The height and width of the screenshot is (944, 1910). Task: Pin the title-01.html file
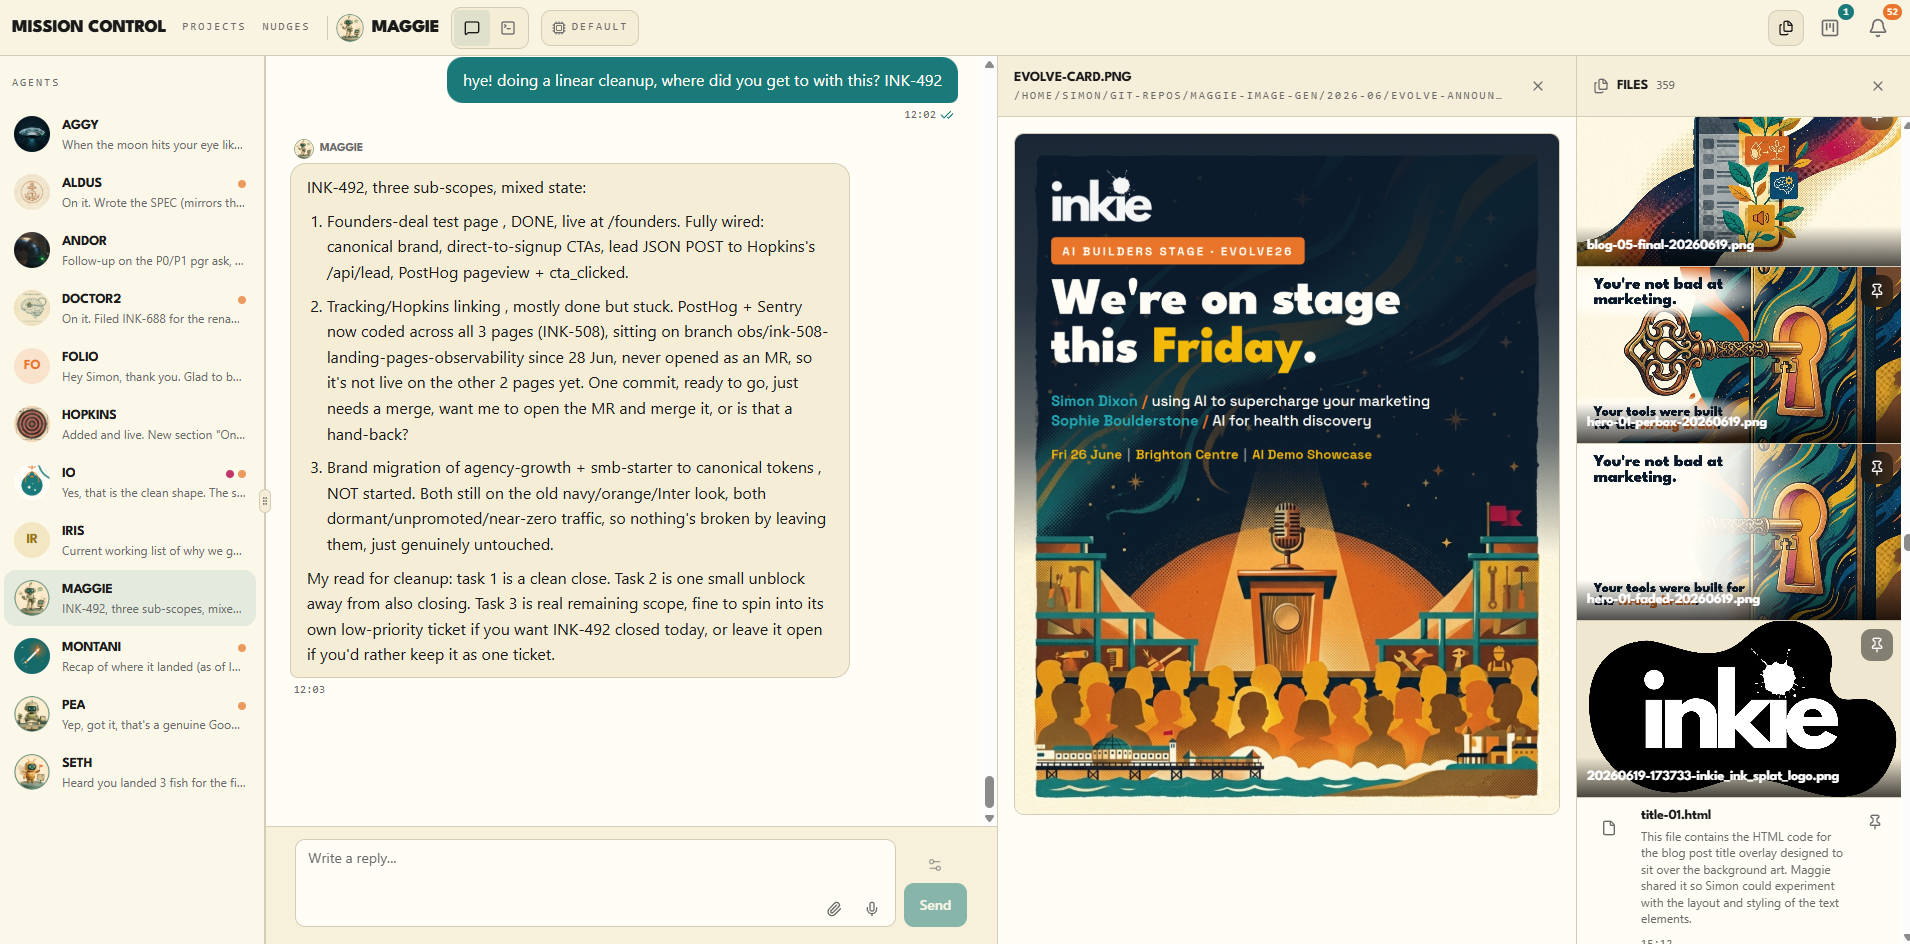click(x=1875, y=821)
